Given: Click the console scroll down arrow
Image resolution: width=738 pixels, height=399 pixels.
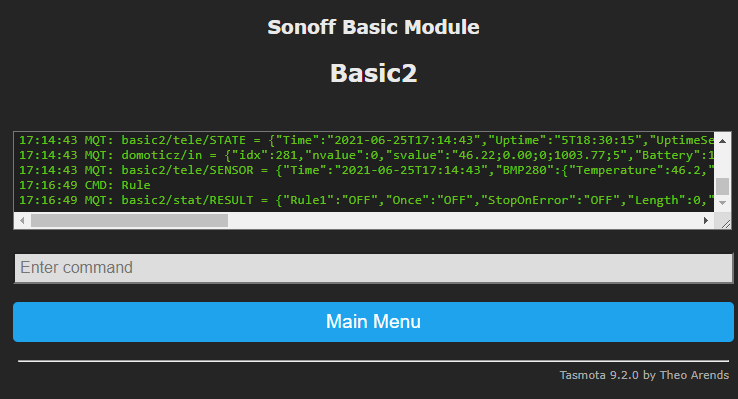Looking at the screenshot, I should coord(722,203).
